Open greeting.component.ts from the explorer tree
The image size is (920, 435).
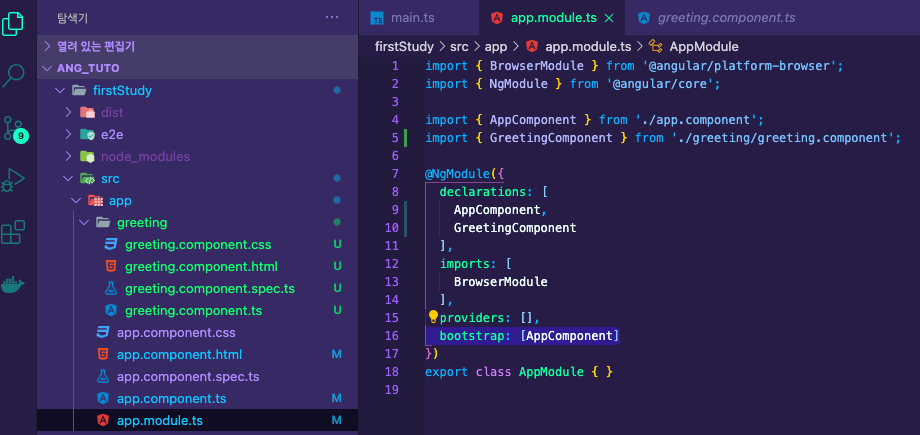point(198,310)
